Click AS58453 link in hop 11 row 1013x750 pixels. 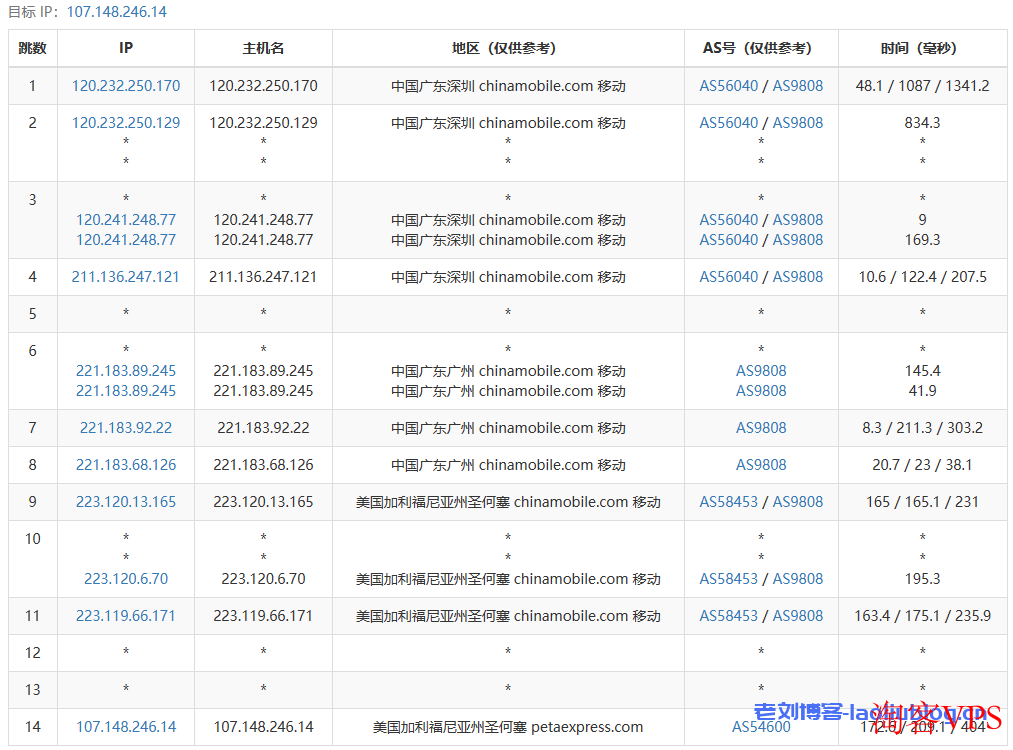point(729,616)
